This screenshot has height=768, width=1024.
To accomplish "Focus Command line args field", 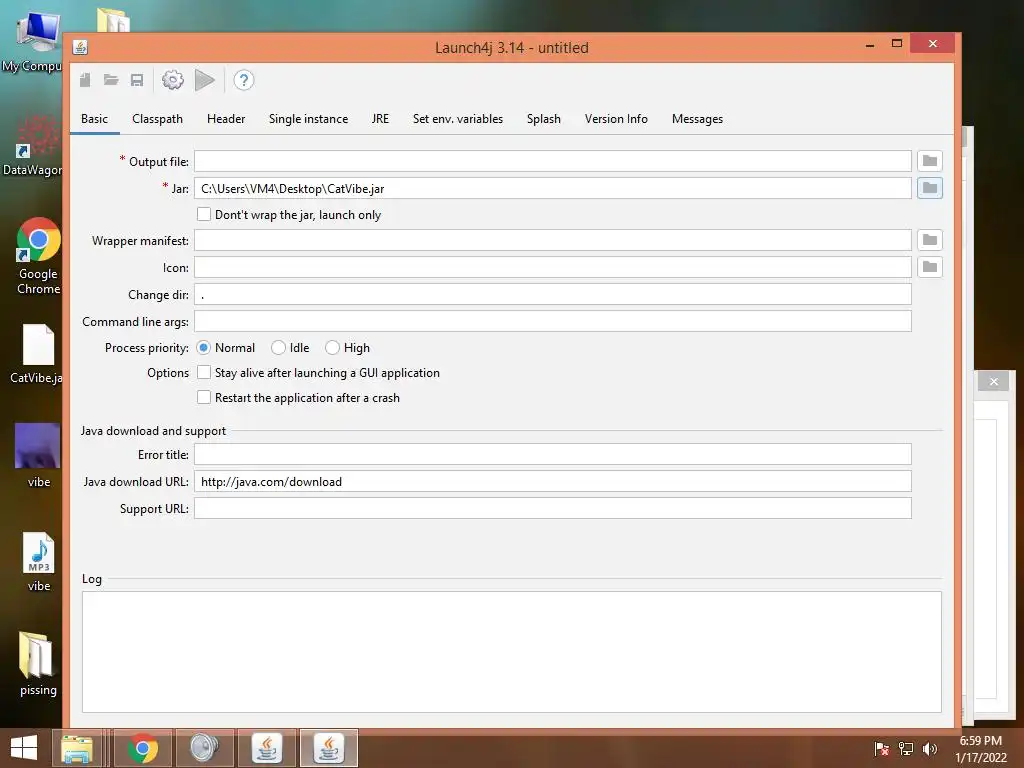I will 552,321.
